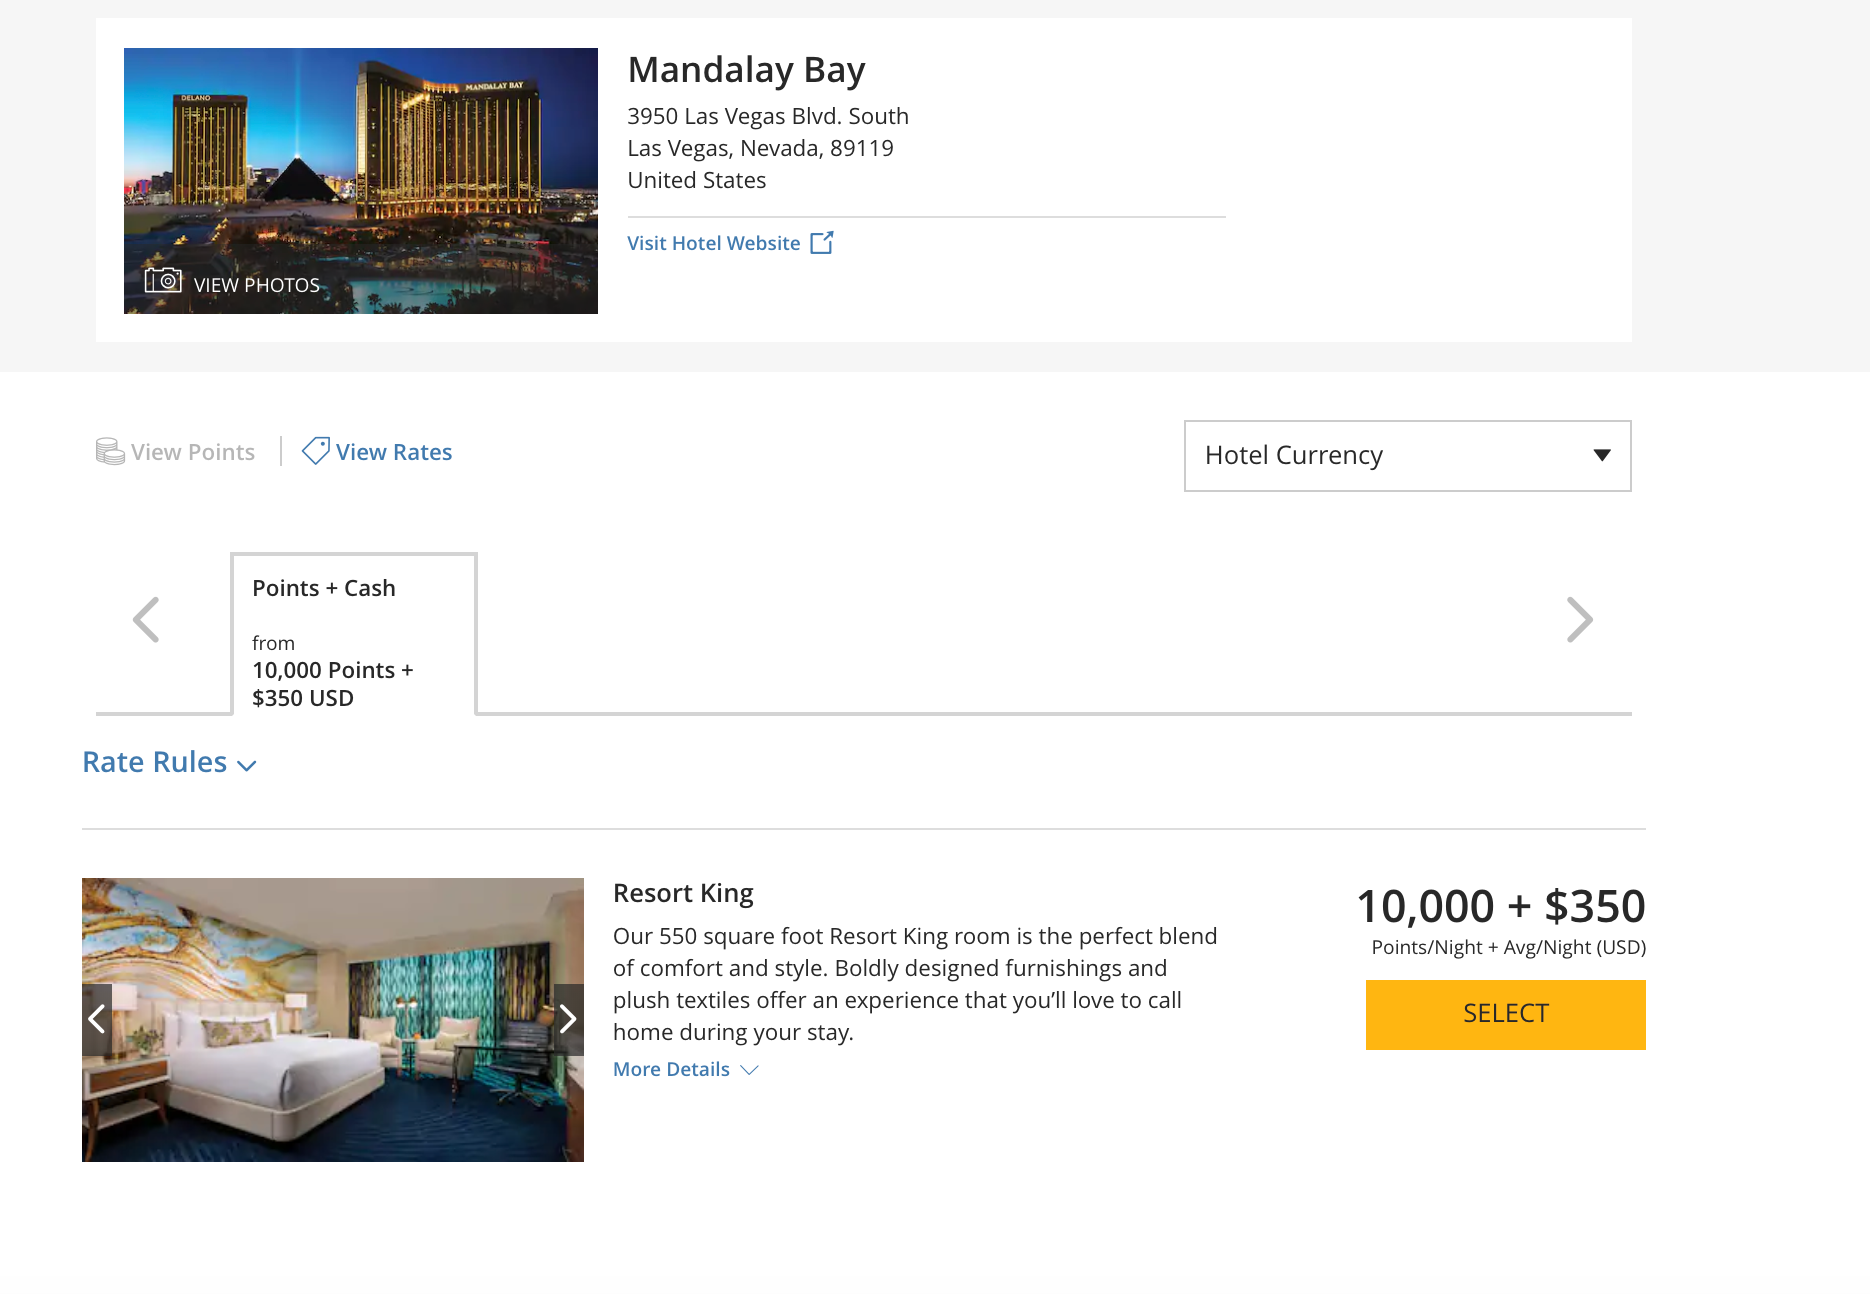This screenshot has width=1870, height=1294.
Task: Click the Resort King room title
Action: point(683,893)
